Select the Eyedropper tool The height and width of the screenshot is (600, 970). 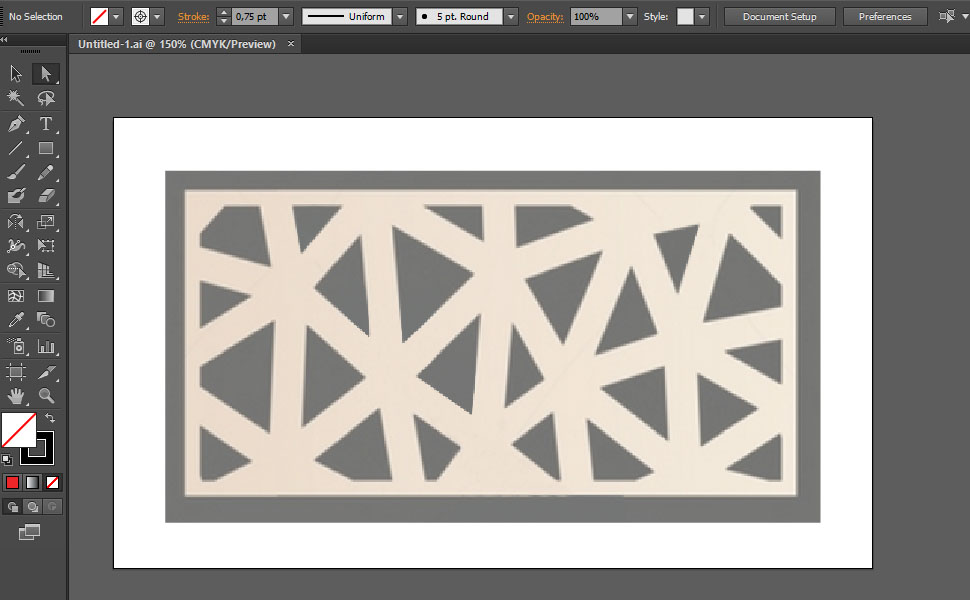tap(15, 320)
